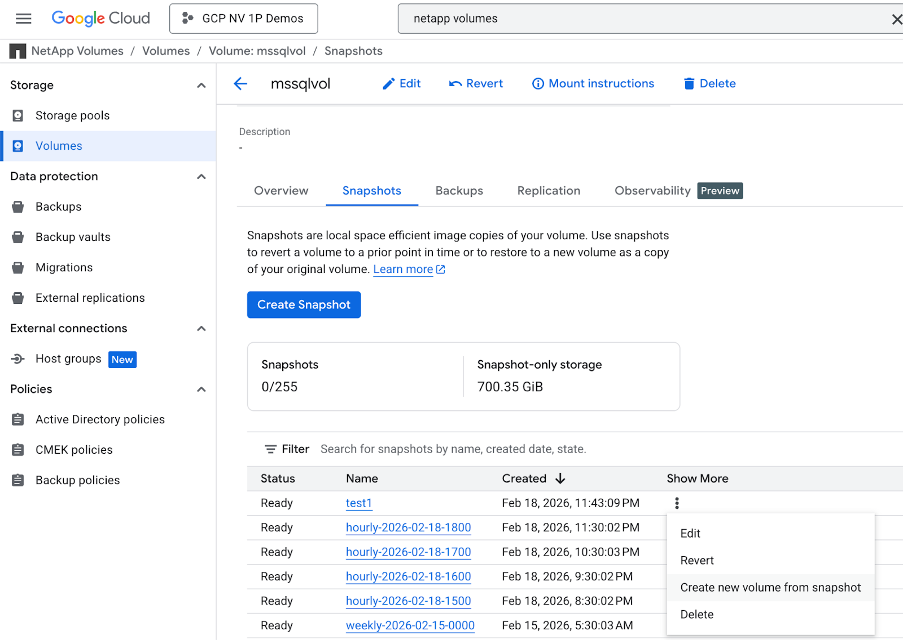Click the External replications sidebar icon
Image resolution: width=904 pixels, height=640 pixels.
click(x=18, y=298)
